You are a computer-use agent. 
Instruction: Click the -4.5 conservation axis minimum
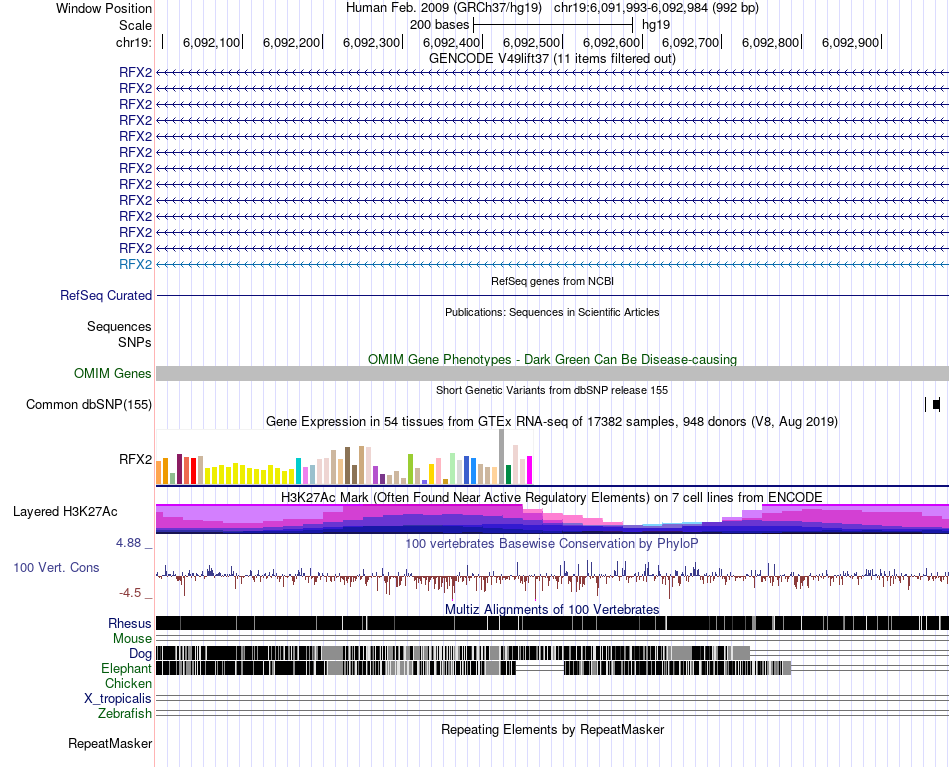click(130, 593)
